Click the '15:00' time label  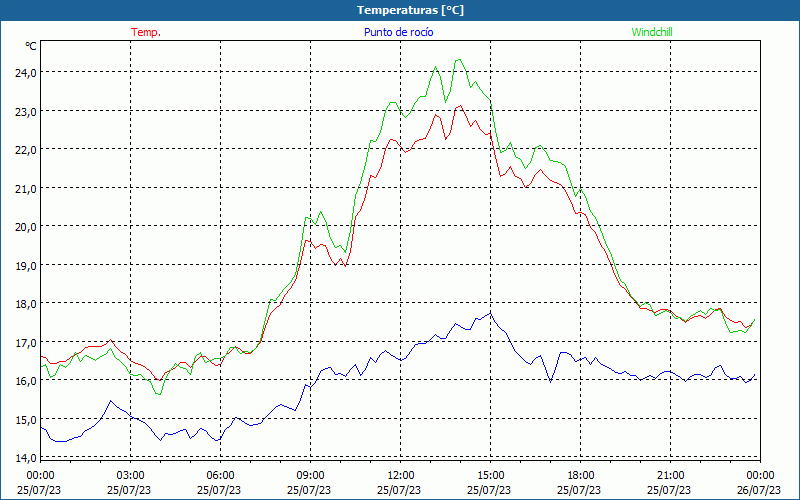(x=491, y=476)
